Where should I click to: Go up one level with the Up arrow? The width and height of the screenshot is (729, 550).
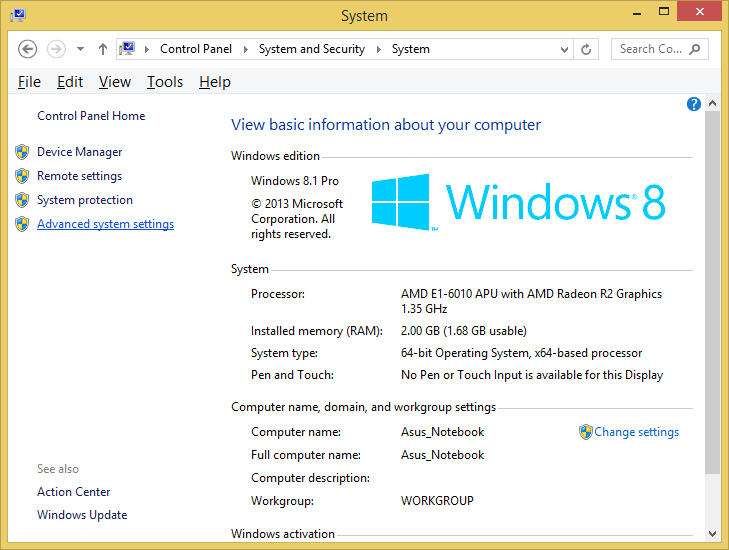point(103,49)
